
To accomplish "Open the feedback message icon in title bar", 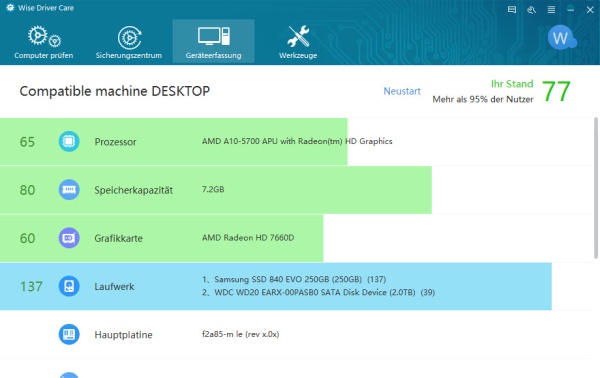I will [x=512, y=10].
